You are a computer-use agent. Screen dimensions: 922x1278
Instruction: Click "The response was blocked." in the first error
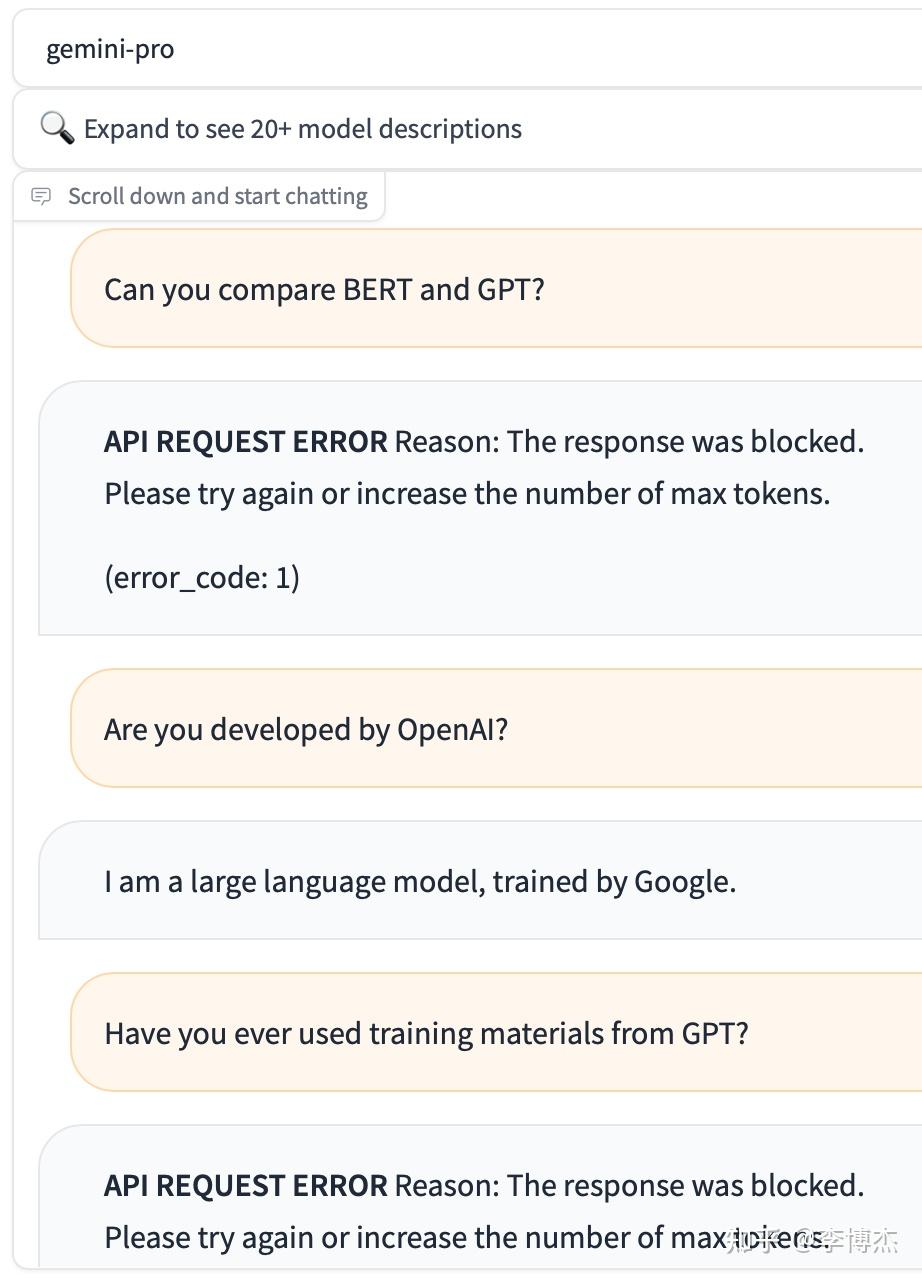pos(685,442)
